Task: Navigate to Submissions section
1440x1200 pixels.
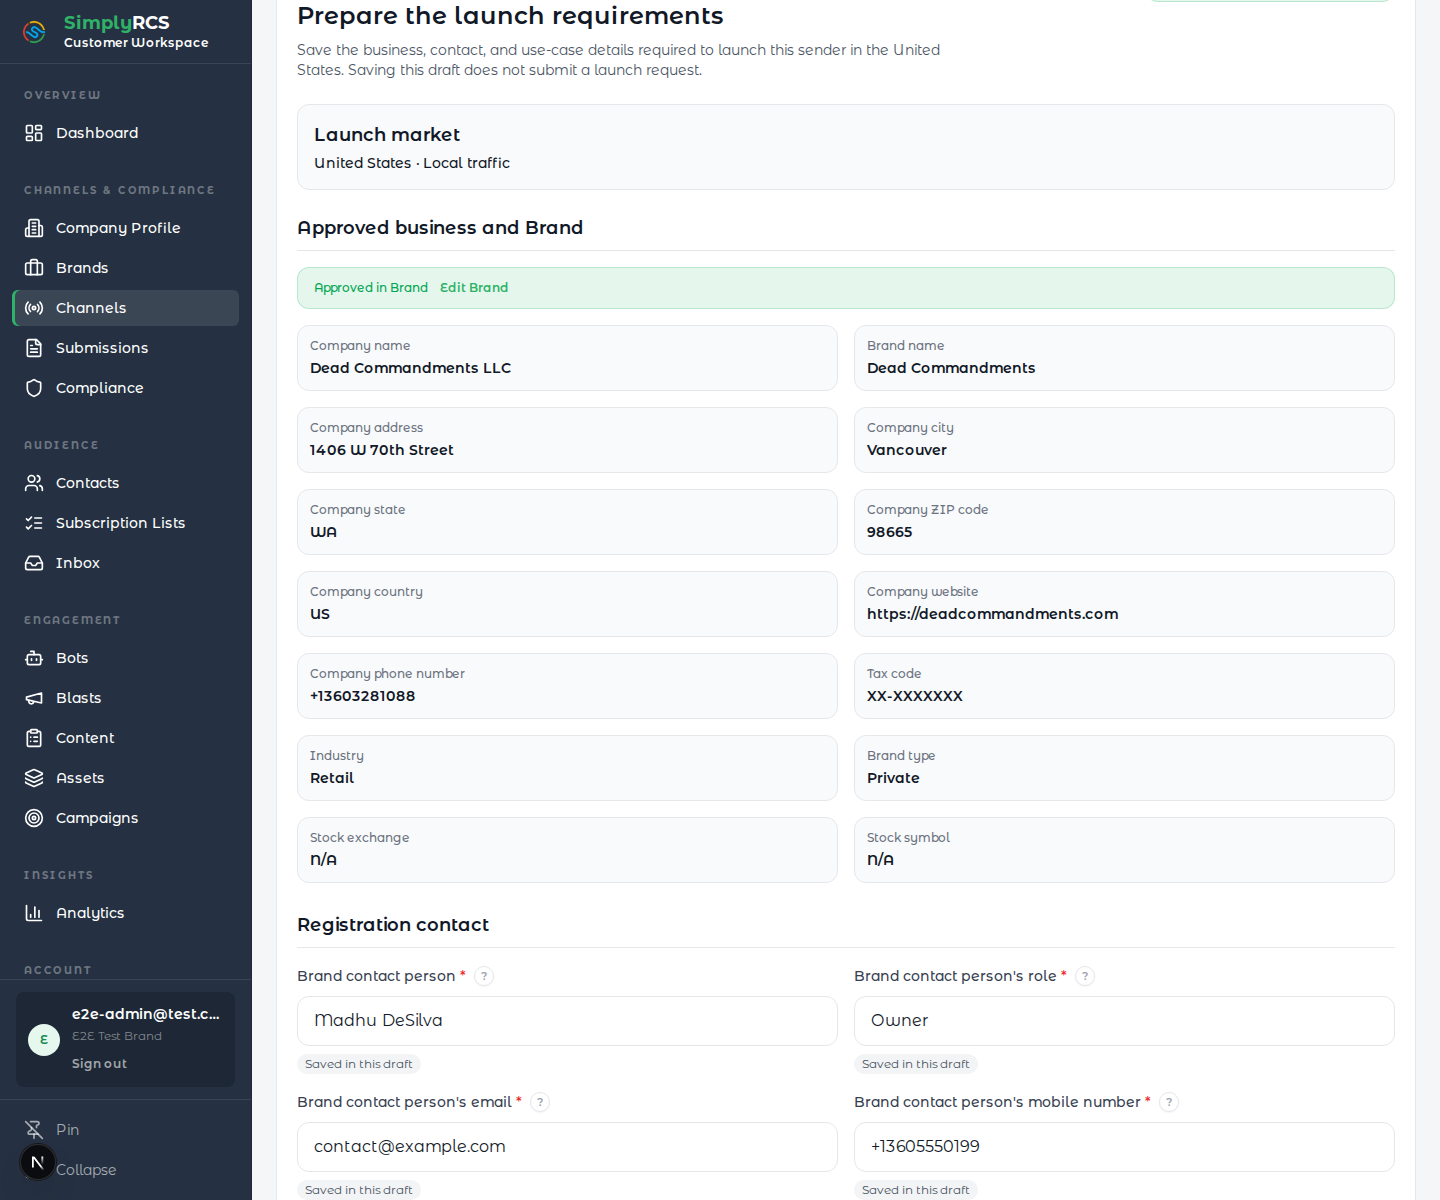Action: point(126,348)
